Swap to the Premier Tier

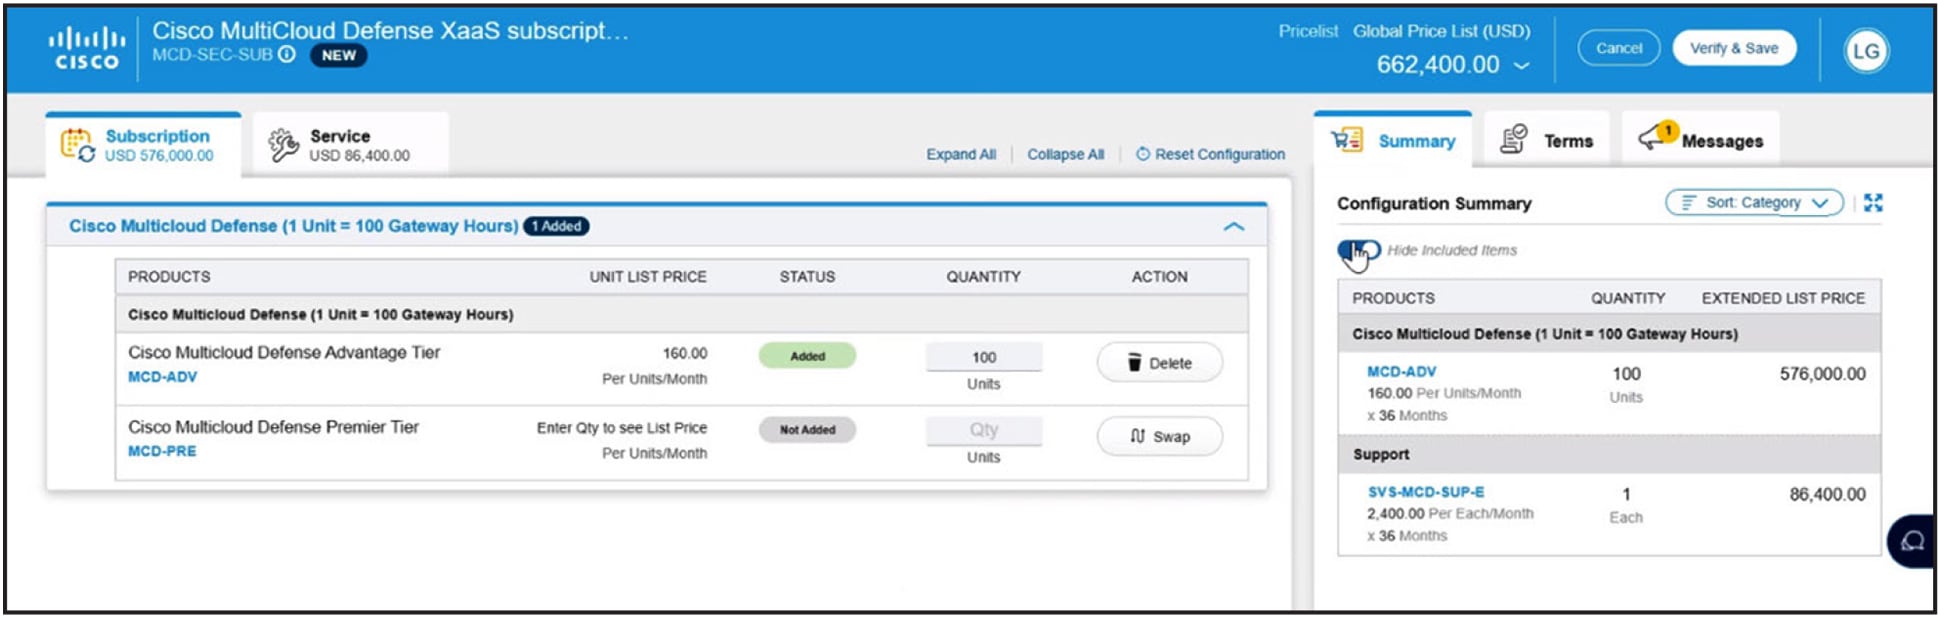pos(1160,436)
